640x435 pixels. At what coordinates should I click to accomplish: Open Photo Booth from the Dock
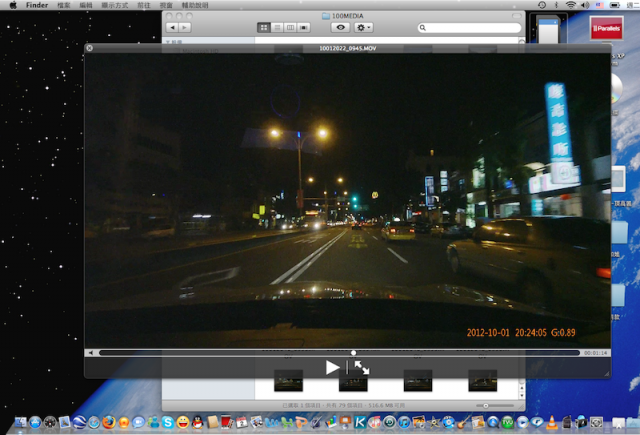click(227, 422)
